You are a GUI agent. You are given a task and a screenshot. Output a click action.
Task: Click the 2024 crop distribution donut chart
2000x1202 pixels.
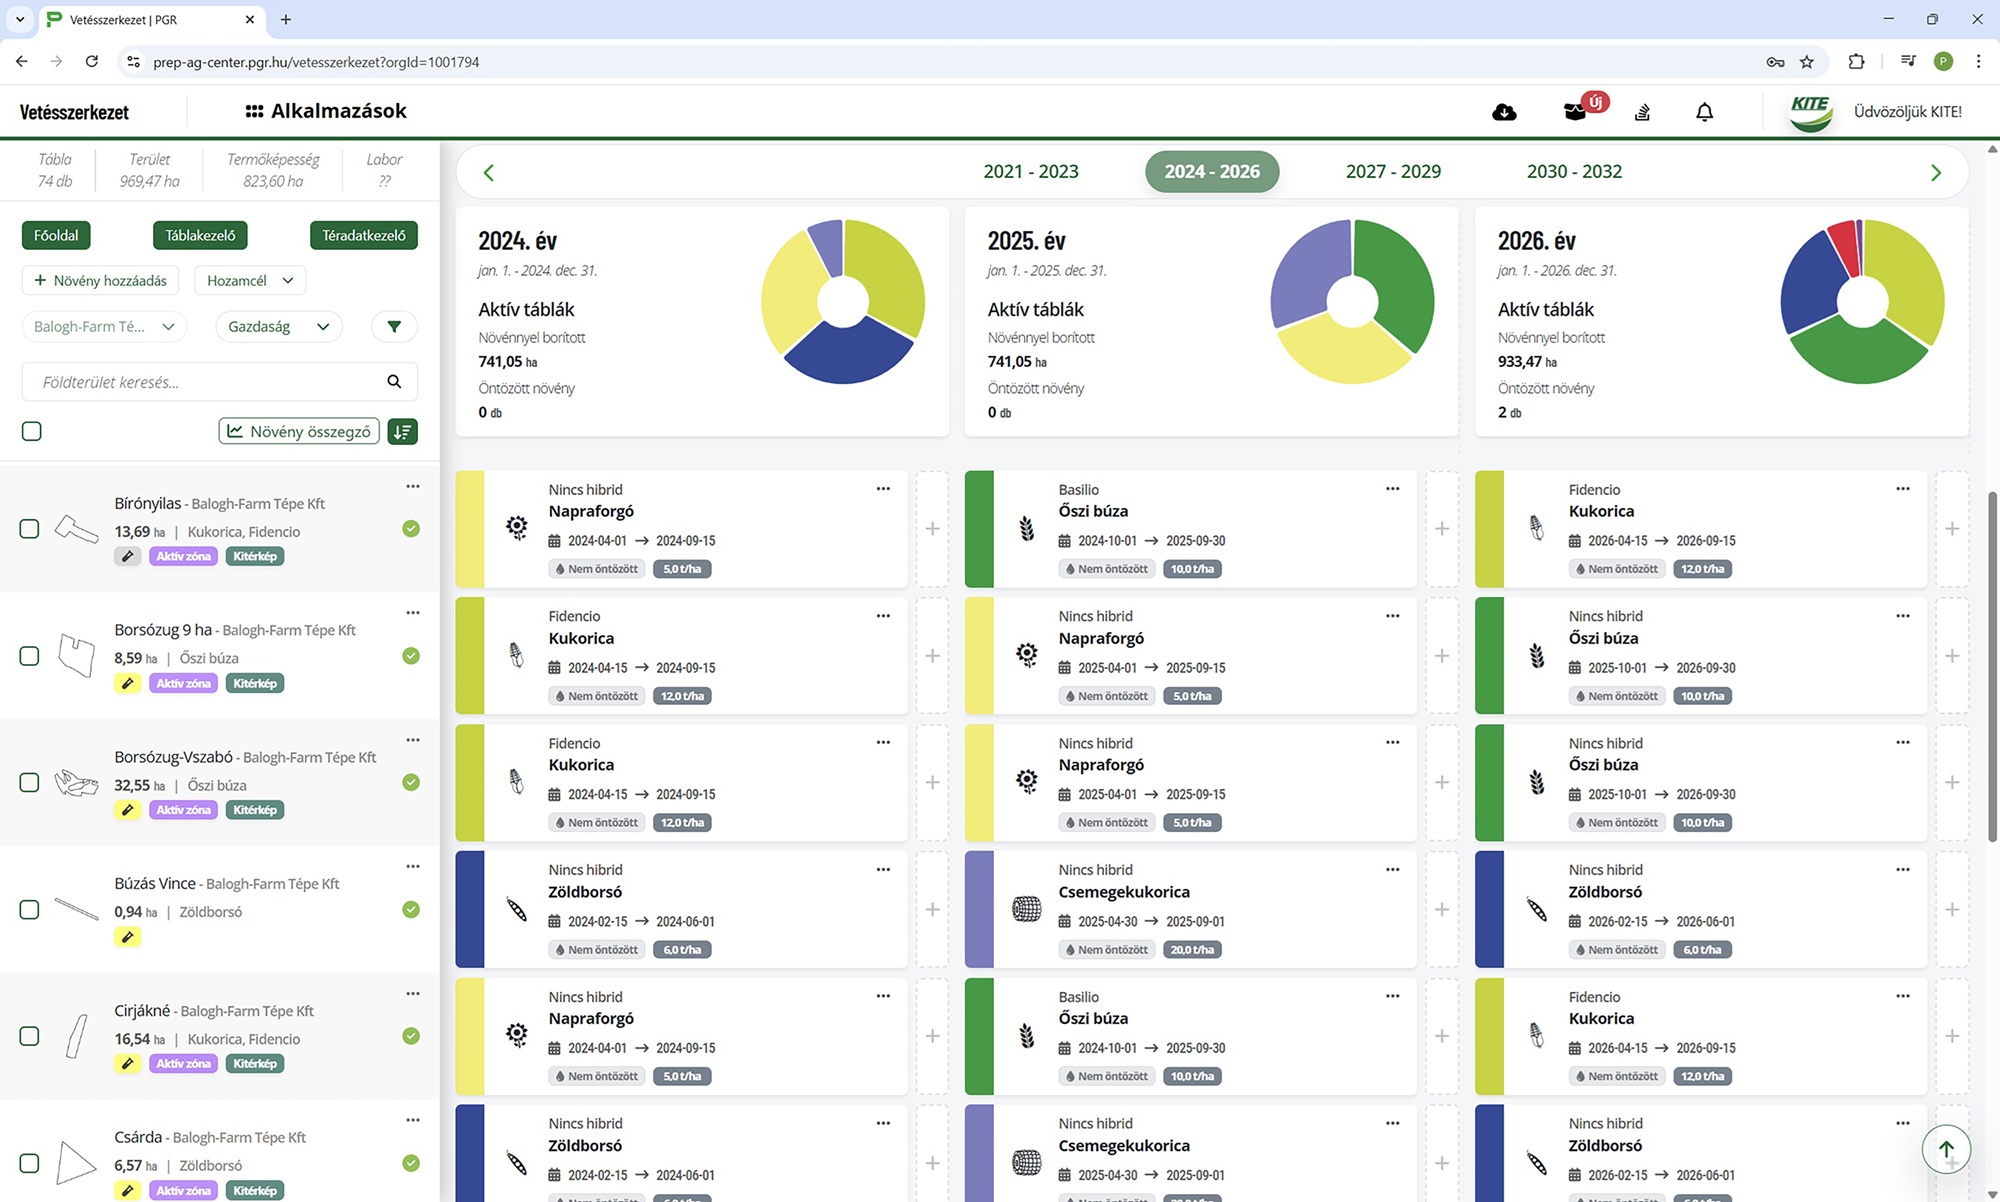click(x=843, y=301)
